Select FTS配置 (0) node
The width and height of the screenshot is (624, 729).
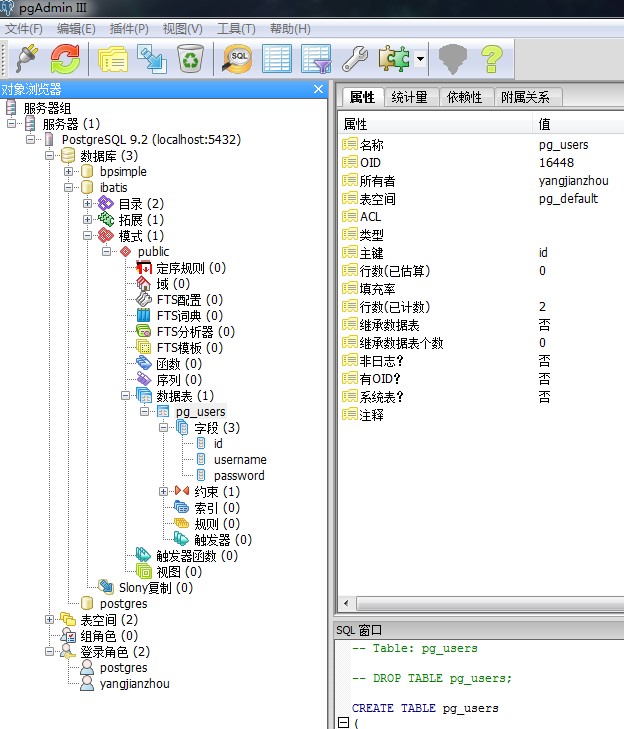pyautogui.click(x=190, y=300)
